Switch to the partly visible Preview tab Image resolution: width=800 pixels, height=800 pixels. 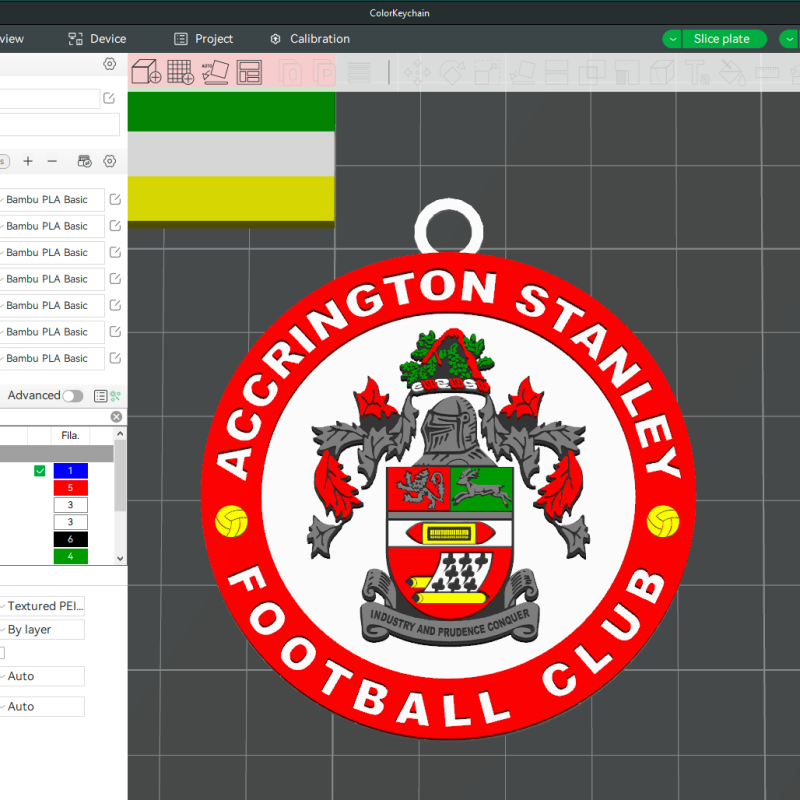pyautogui.click(x=11, y=39)
